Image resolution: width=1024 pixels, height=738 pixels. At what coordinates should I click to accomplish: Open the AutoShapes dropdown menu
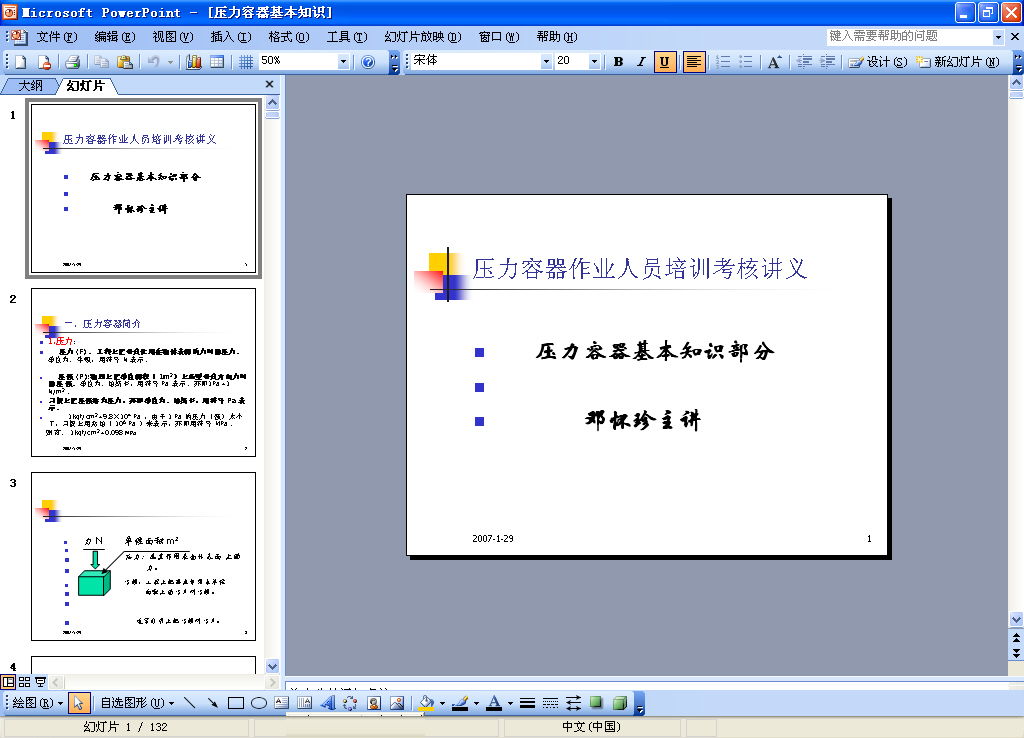(137, 703)
